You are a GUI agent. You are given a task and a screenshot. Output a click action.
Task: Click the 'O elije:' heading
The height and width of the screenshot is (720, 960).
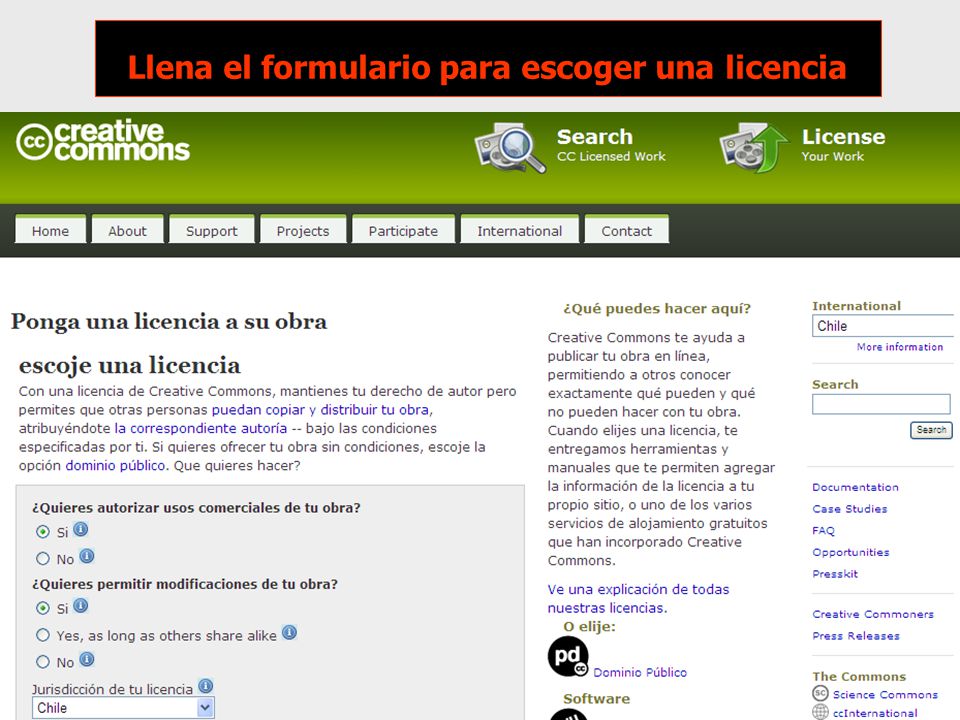tap(589, 626)
